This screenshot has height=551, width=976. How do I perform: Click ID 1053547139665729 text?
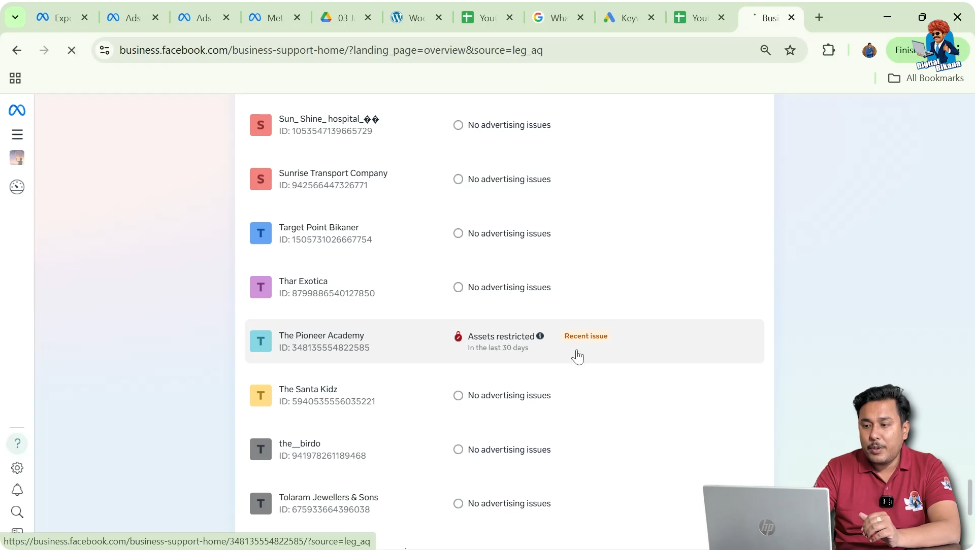click(326, 131)
